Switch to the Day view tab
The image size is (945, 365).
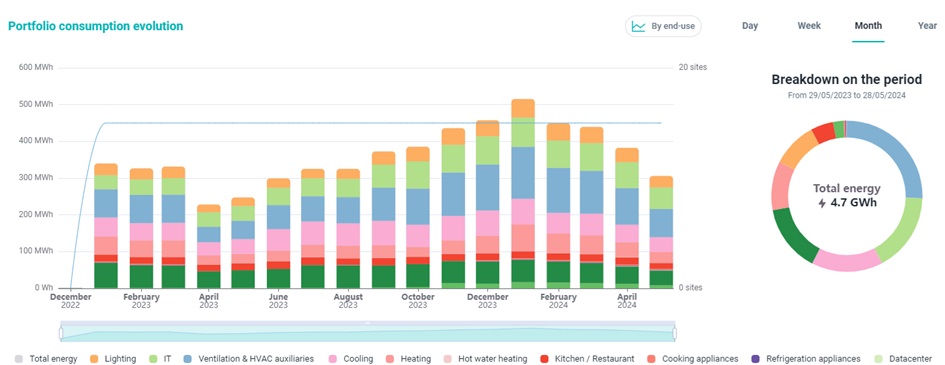750,26
